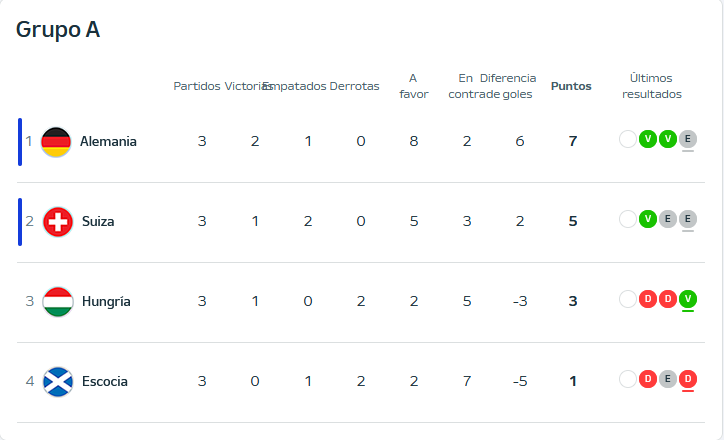Screen dimensions: 724x440
Task: Click the underlined red D badge in Escocia's row
Action: (x=687, y=379)
